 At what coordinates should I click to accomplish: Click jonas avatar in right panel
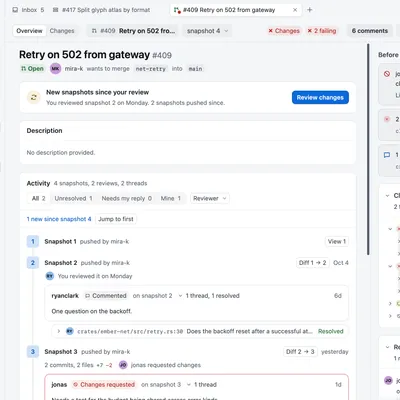pos(388,380)
